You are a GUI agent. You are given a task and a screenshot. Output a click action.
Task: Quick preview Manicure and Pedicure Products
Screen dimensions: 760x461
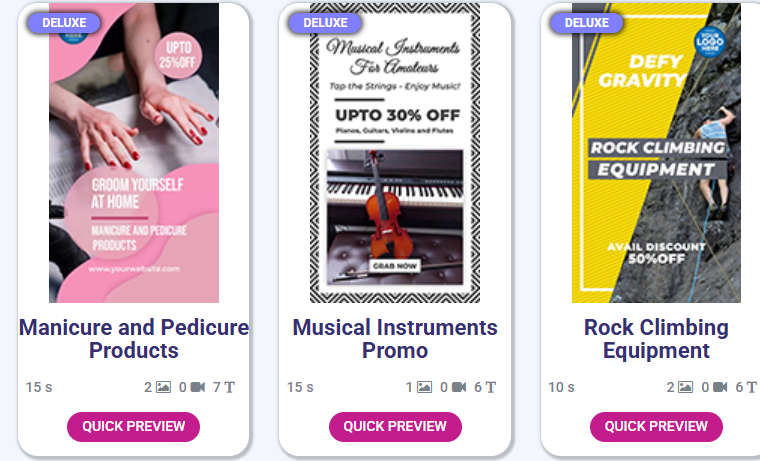pyautogui.click(x=133, y=427)
